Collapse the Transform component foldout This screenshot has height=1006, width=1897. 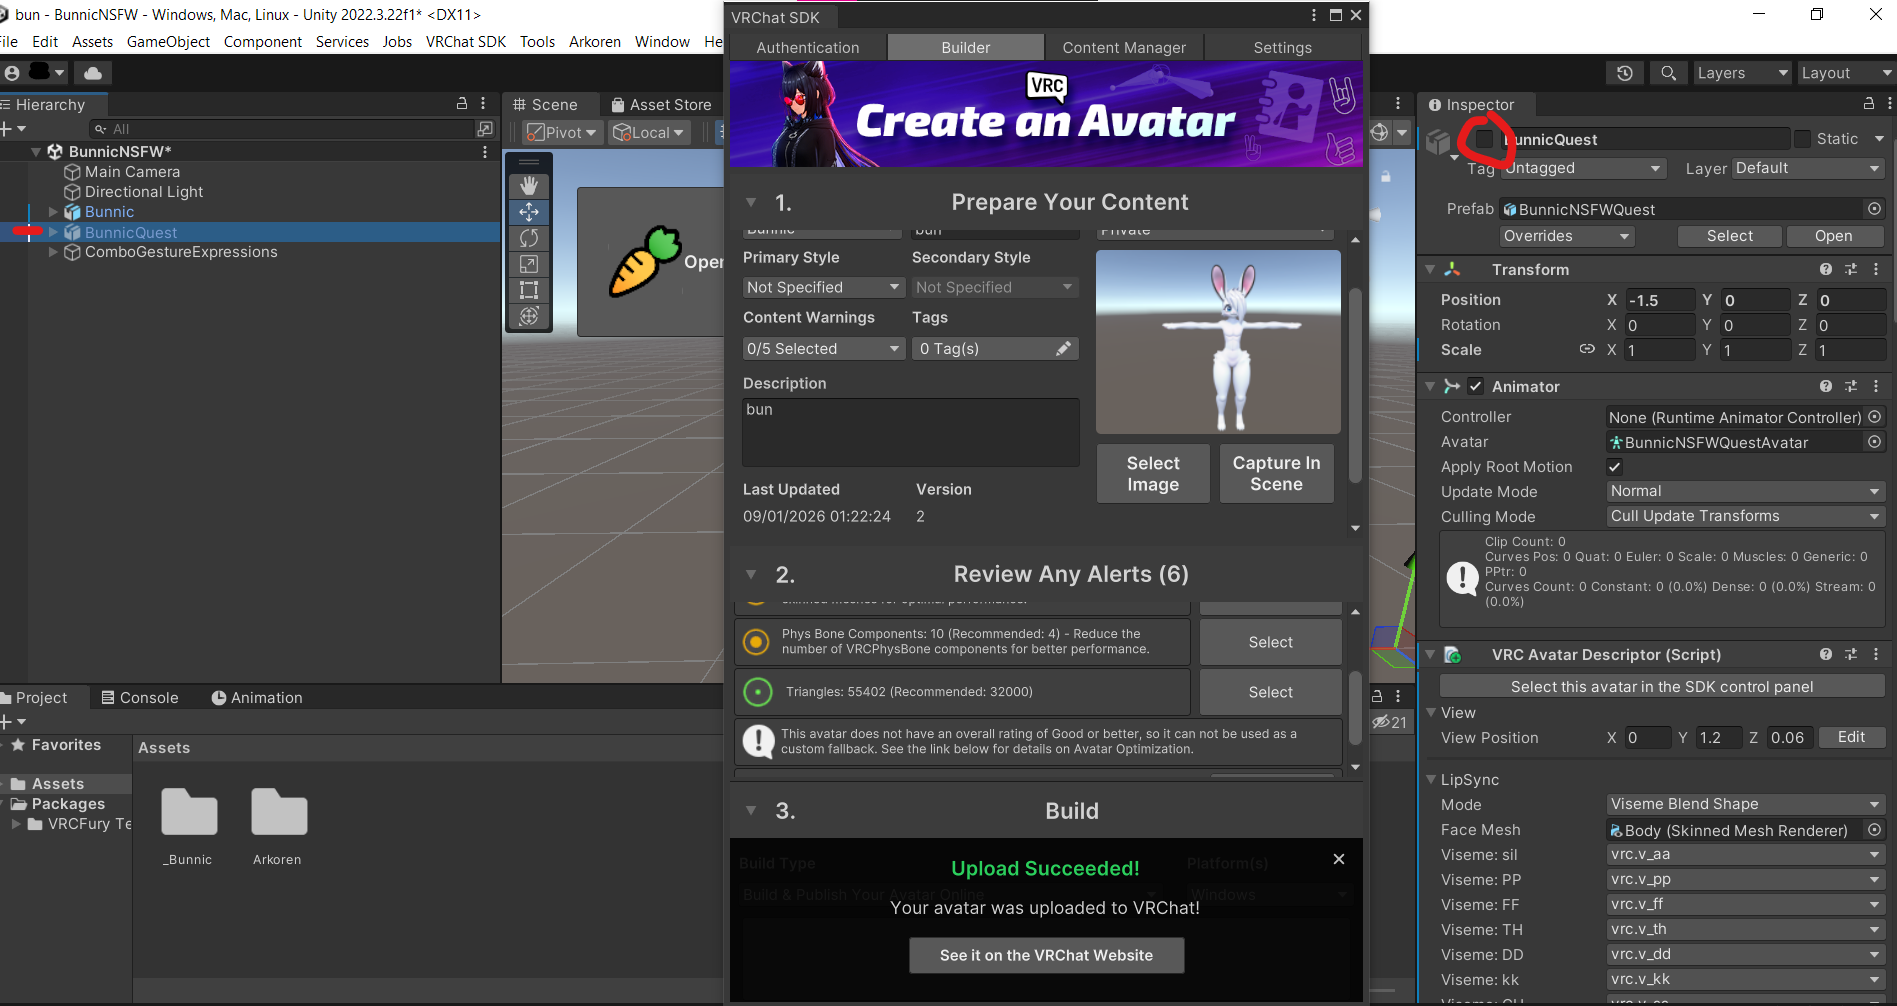1430,269
